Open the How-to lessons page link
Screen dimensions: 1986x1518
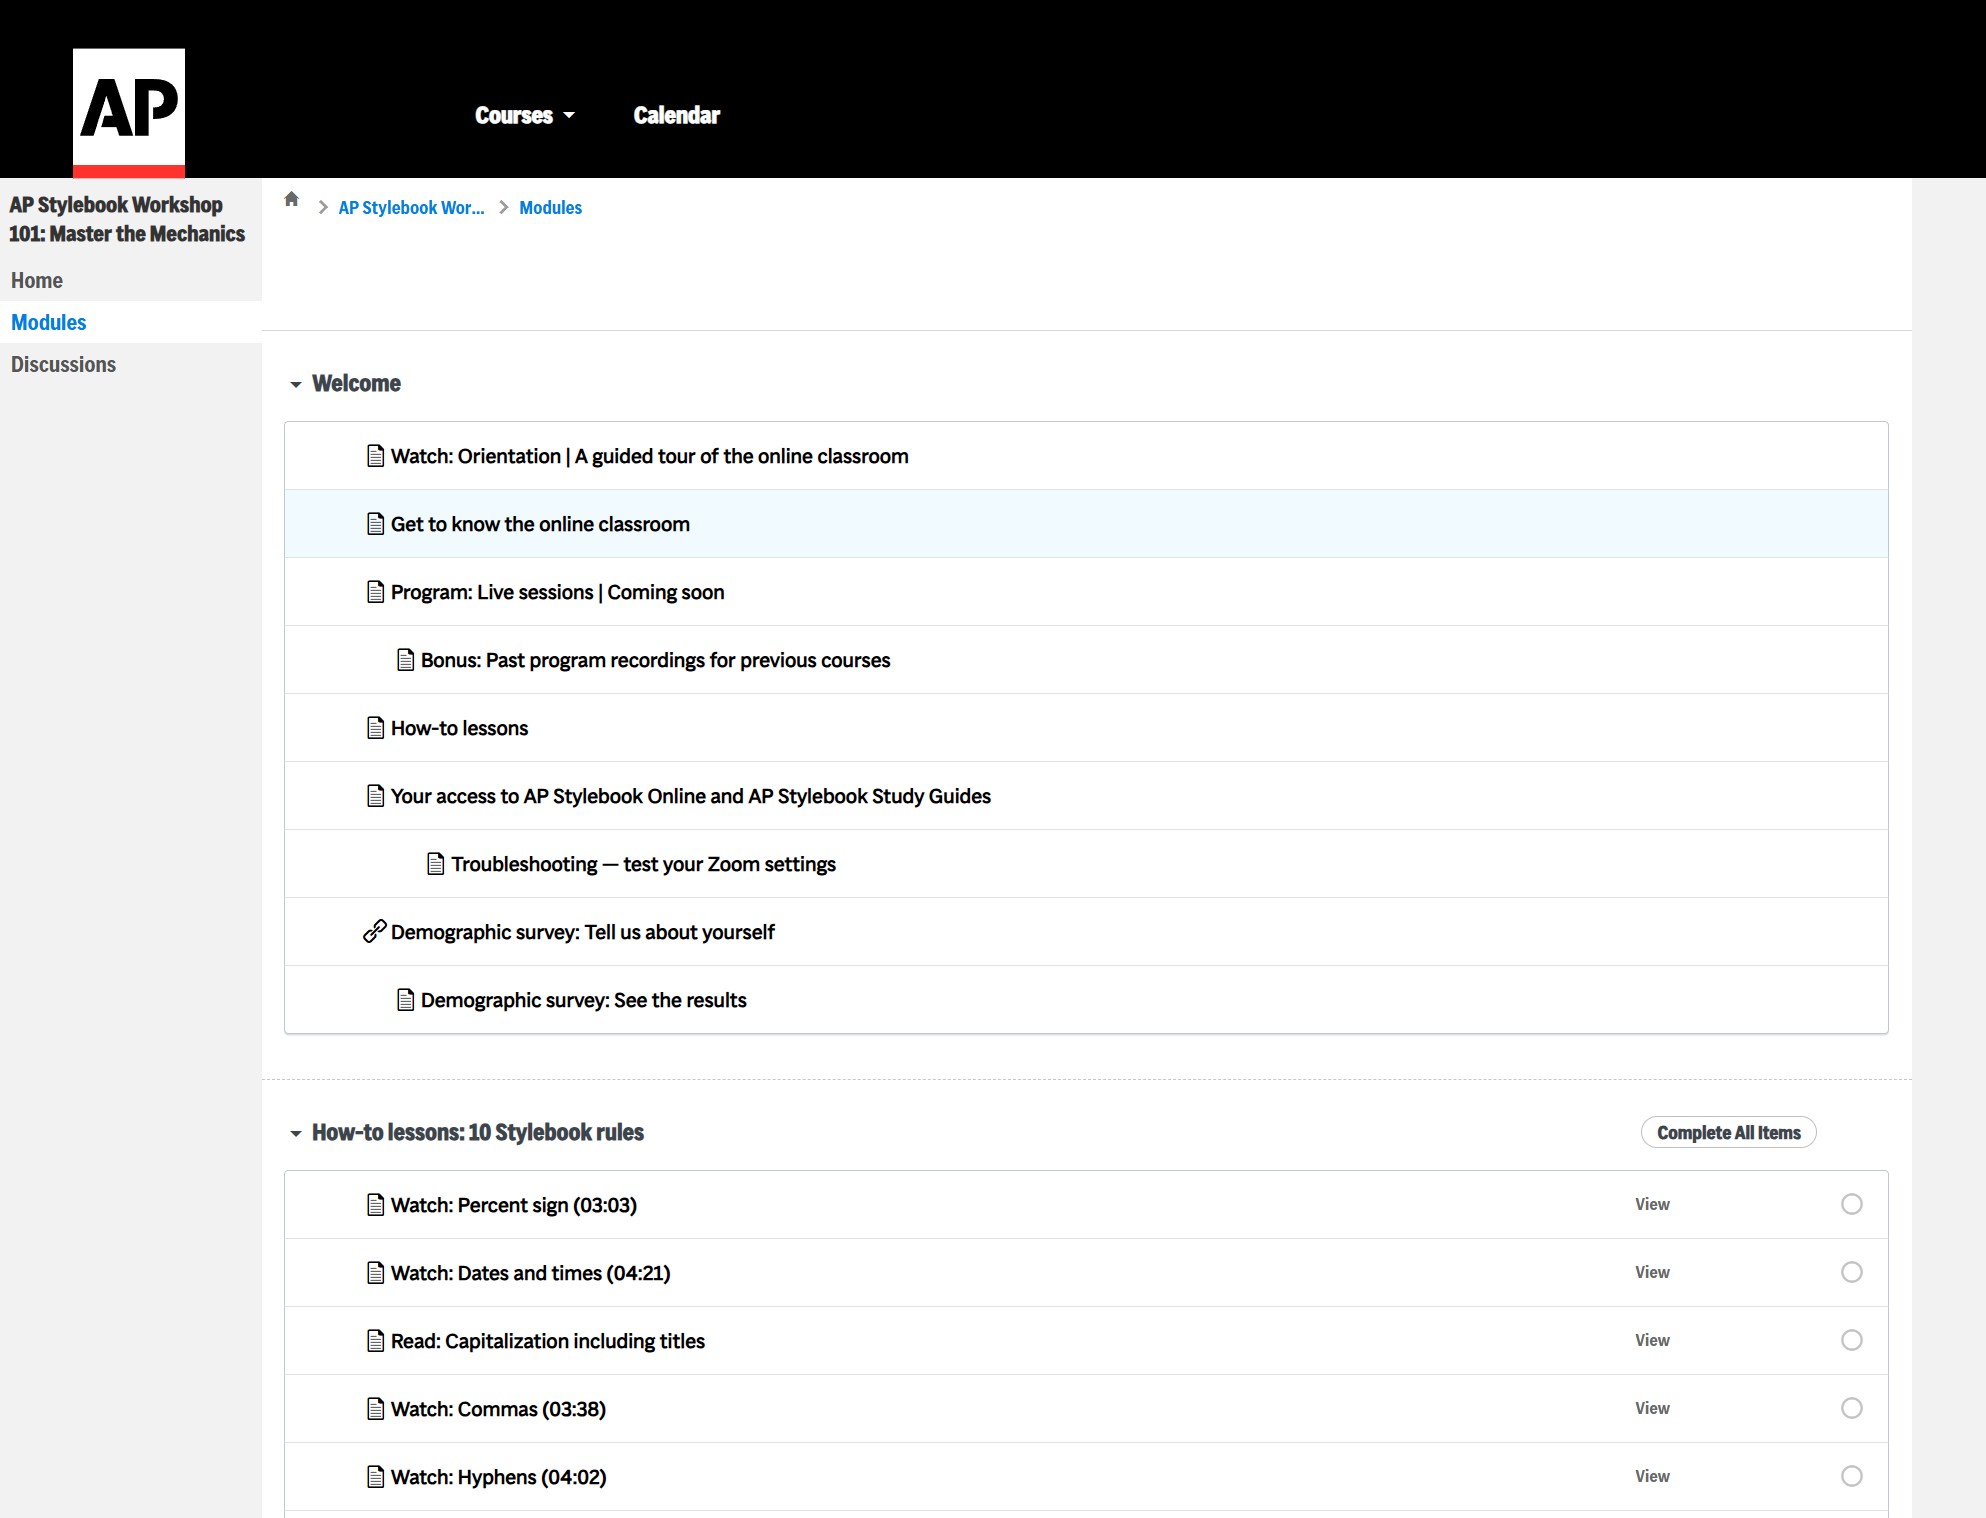459,729
